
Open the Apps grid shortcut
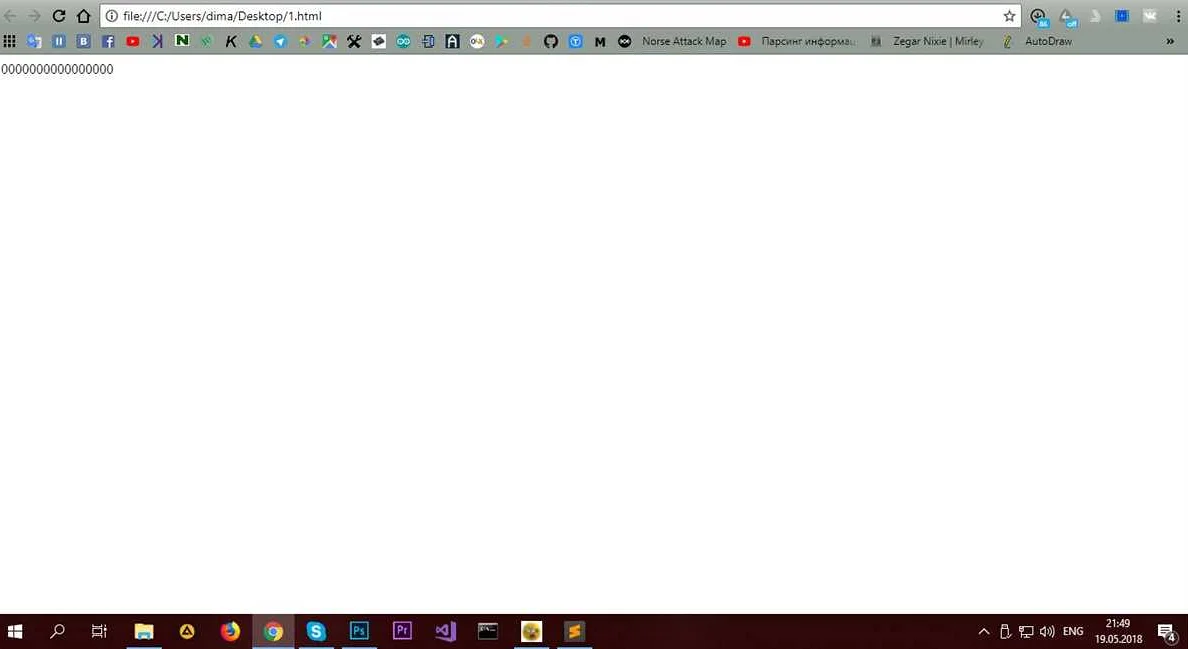coord(10,42)
